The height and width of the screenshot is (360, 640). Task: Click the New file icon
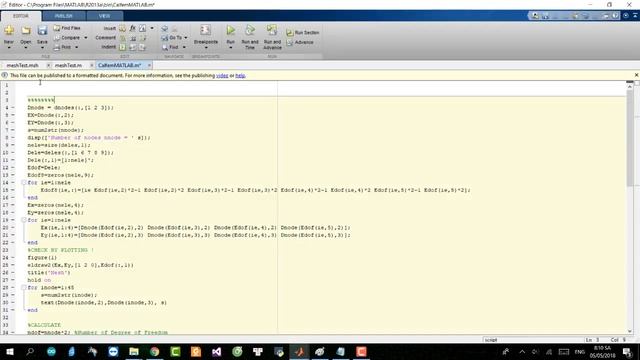coord(9,30)
